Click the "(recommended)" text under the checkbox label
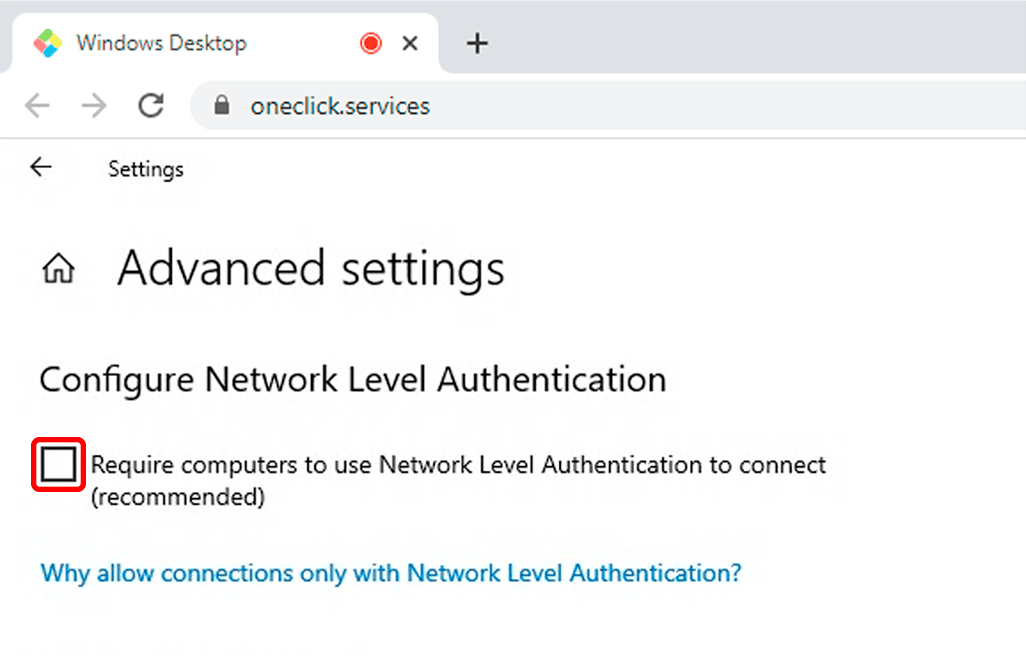 (x=178, y=497)
